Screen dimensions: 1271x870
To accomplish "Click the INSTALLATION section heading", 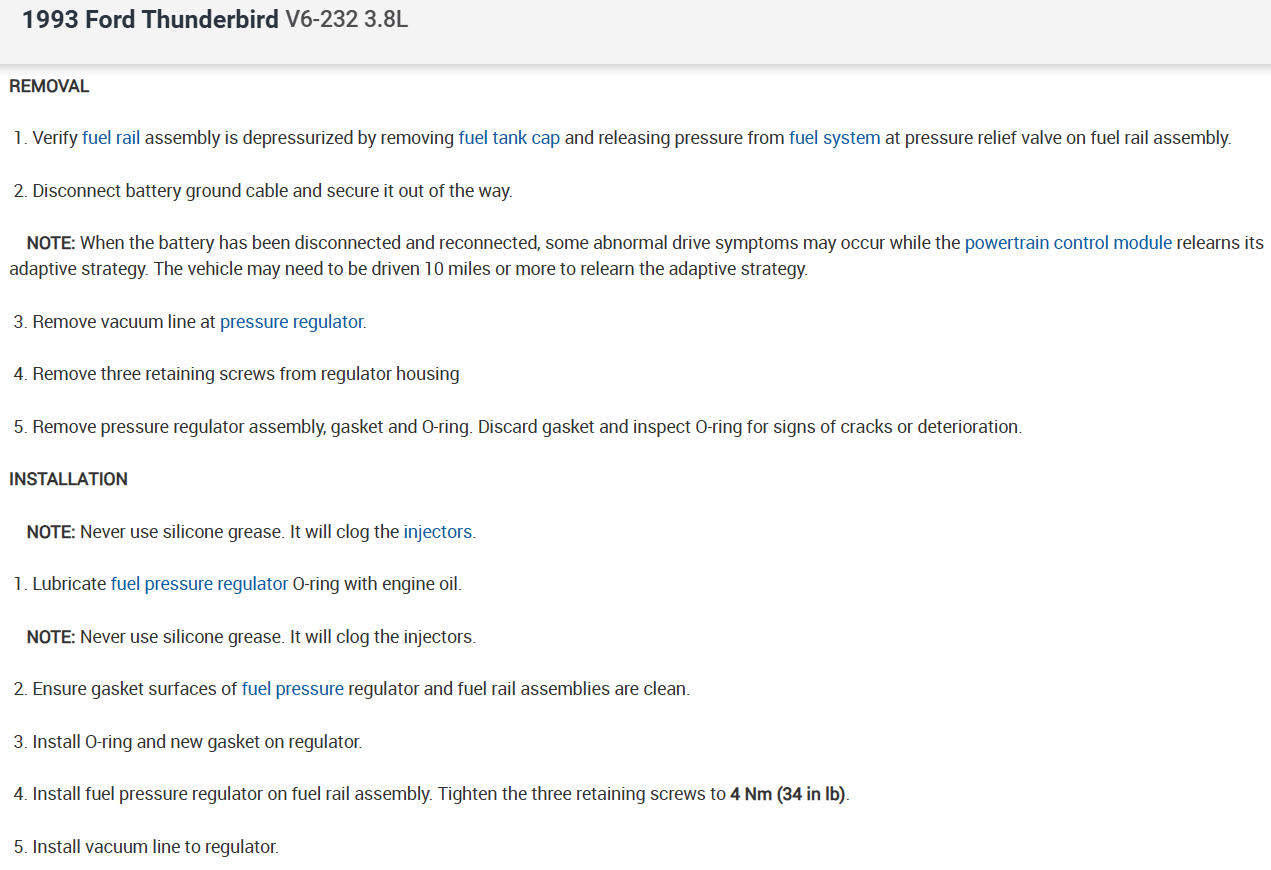I will pyautogui.click(x=68, y=479).
